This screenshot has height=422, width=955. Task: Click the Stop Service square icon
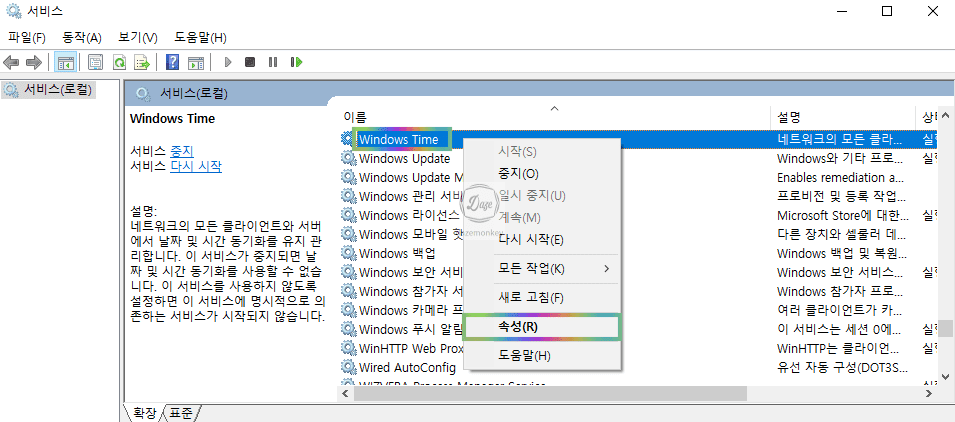tap(250, 62)
